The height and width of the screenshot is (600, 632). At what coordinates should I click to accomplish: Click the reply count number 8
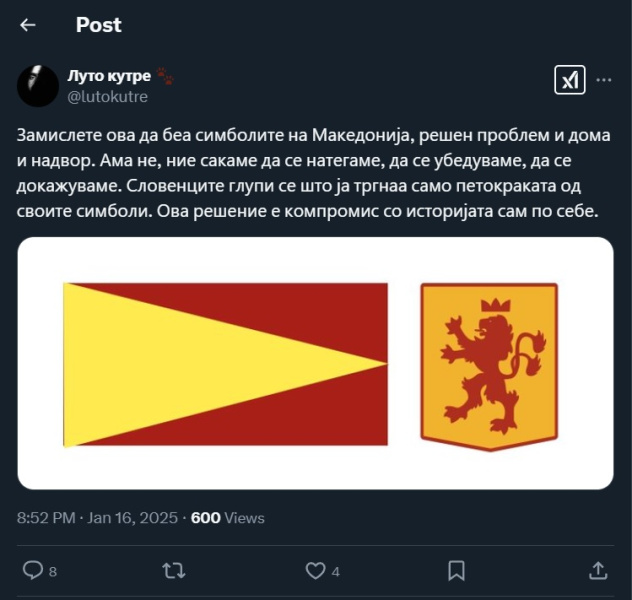pos(53,571)
